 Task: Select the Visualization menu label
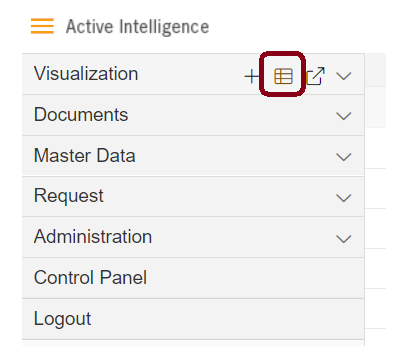coord(86,73)
